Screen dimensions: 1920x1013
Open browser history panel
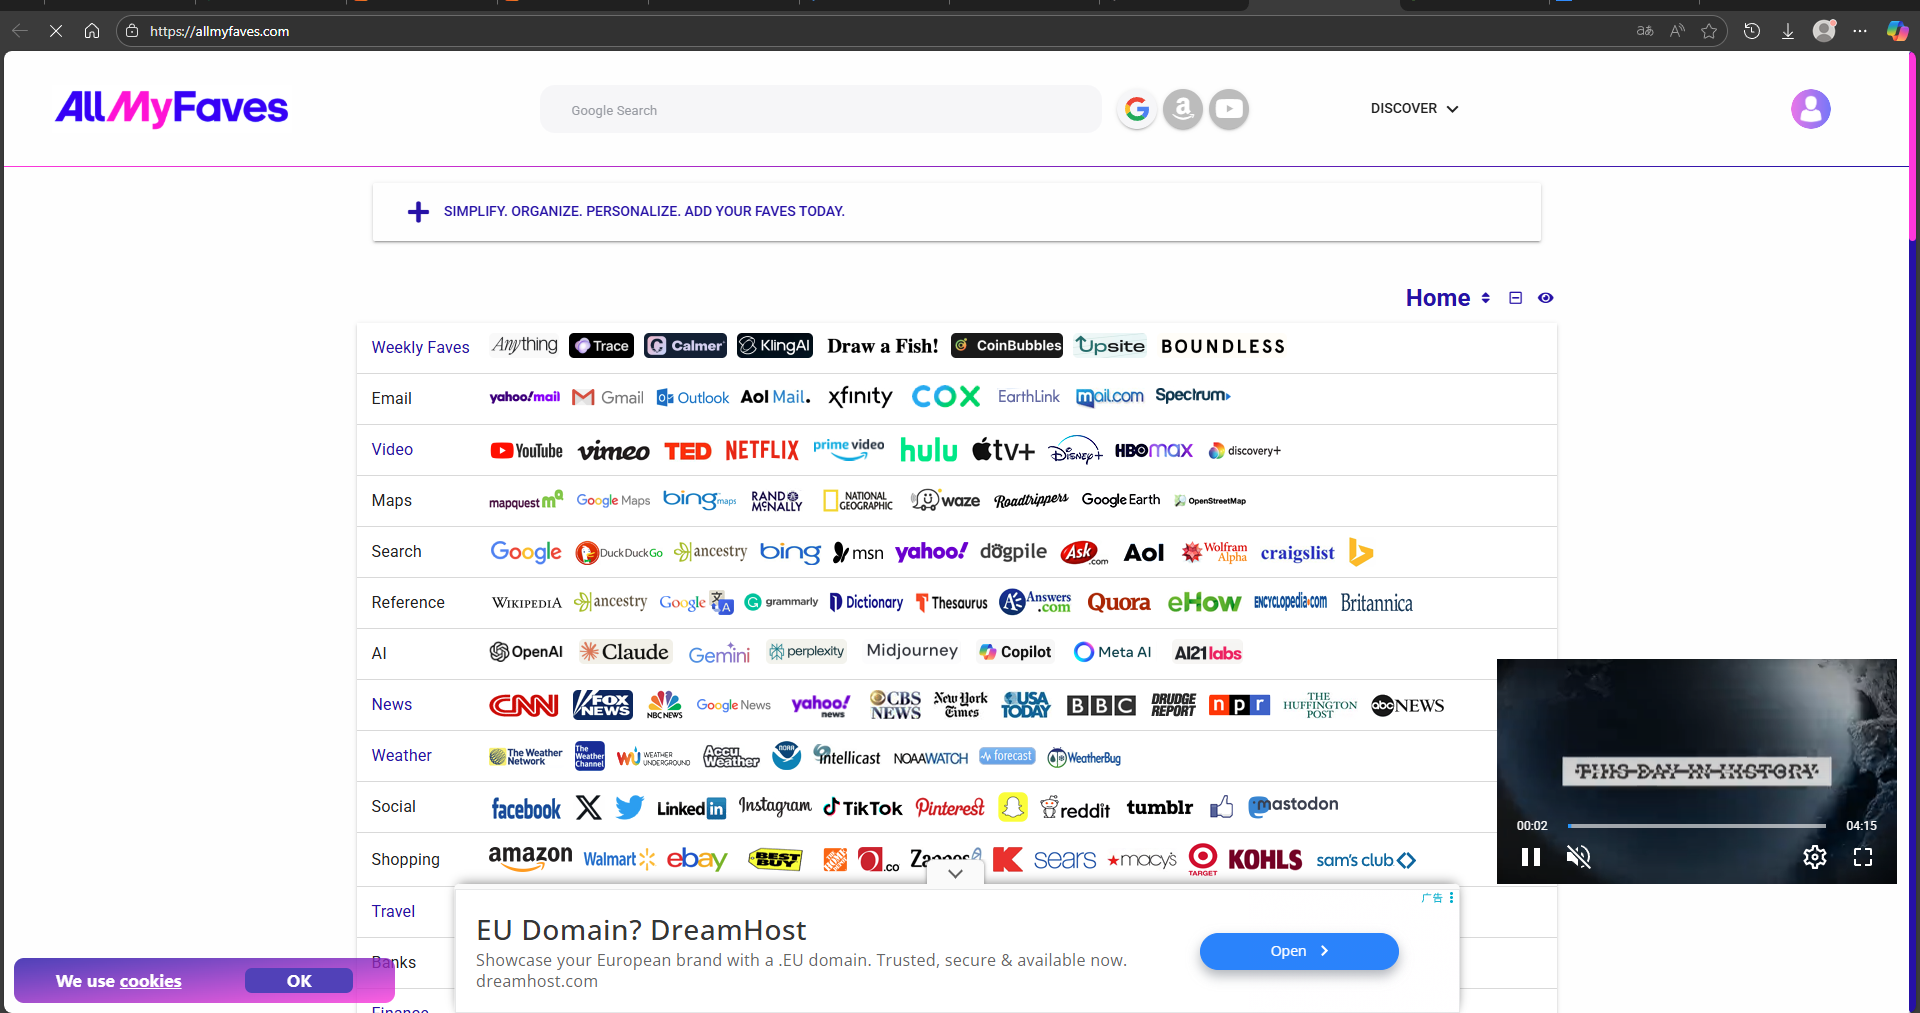[1752, 31]
